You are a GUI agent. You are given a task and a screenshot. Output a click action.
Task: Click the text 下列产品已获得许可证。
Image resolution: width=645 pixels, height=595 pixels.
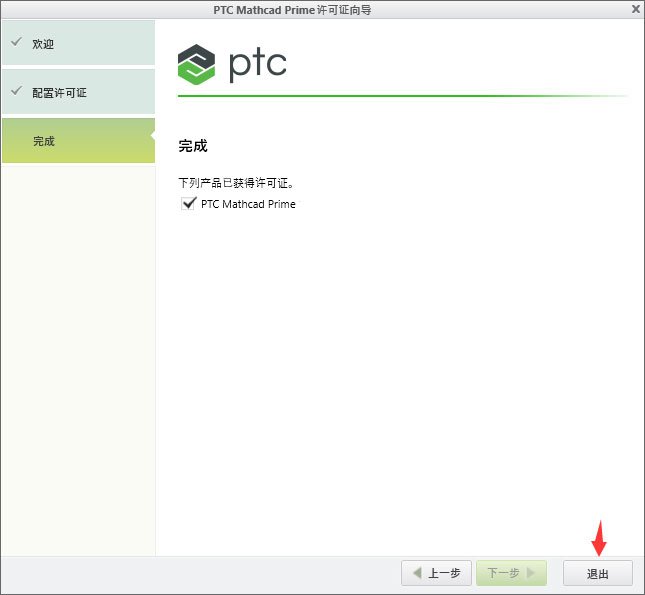click(x=237, y=183)
